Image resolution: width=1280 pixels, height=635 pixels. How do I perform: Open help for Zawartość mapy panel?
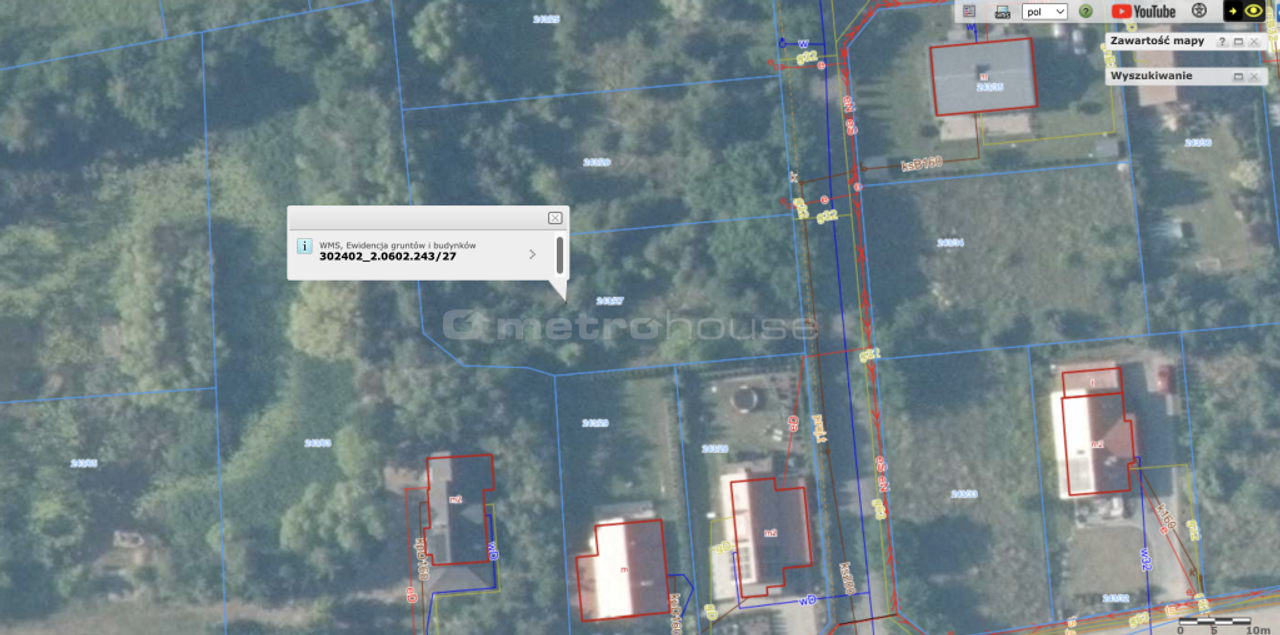(x=1222, y=42)
